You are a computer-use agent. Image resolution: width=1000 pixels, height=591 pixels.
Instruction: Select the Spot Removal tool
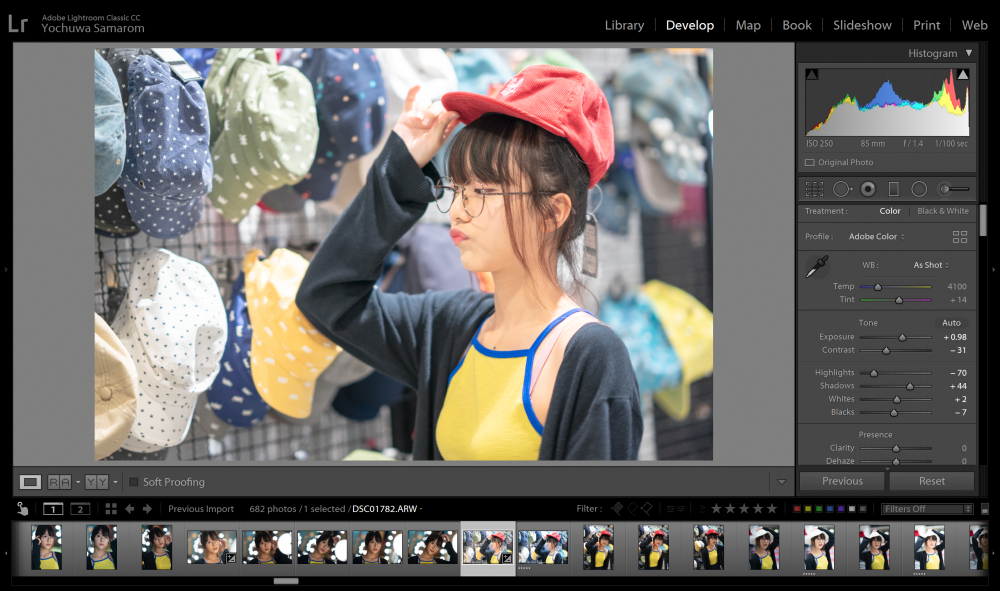(x=842, y=189)
